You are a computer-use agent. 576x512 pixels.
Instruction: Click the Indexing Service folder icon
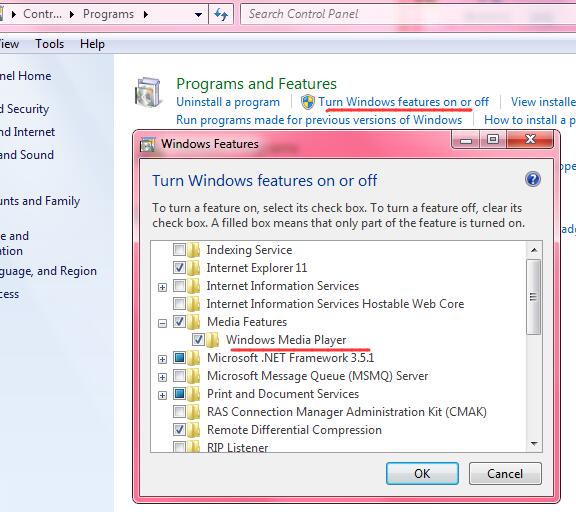[x=193, y=250]
